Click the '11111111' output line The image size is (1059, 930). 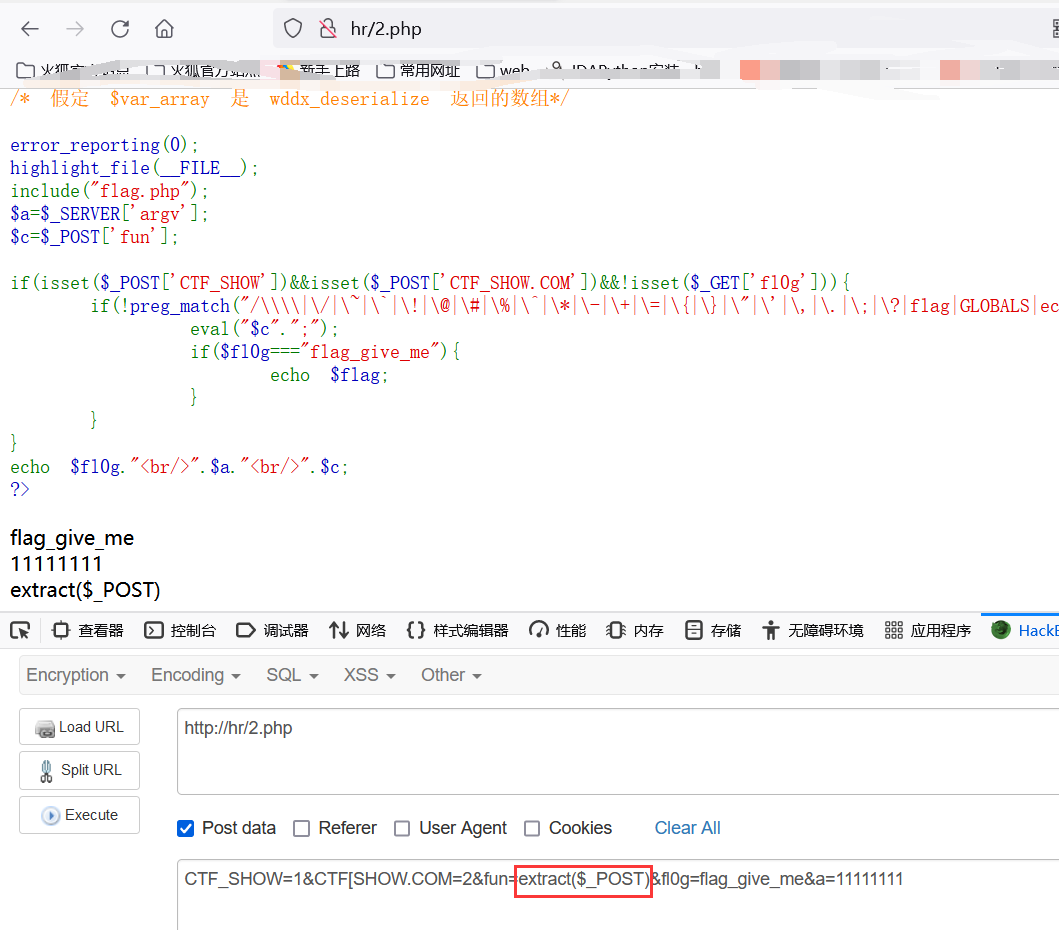tap(56, 564)
